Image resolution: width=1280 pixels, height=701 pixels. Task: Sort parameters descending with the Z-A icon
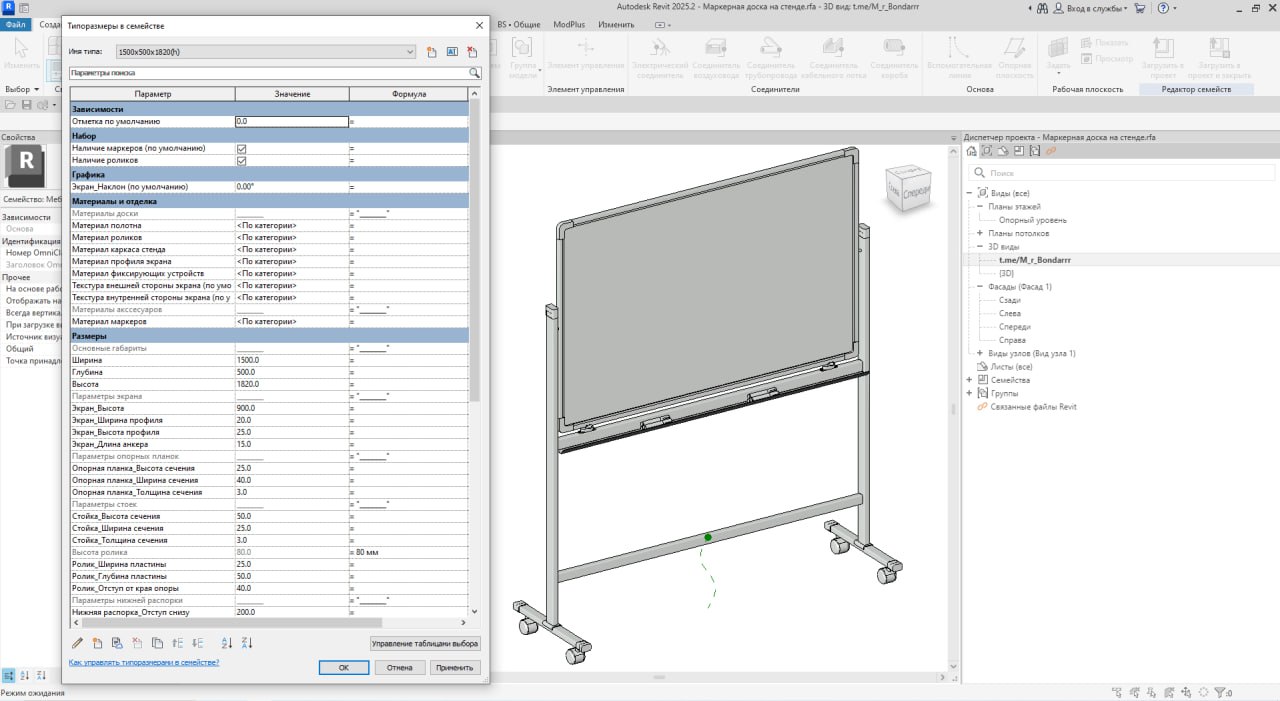tap(246, 642)
